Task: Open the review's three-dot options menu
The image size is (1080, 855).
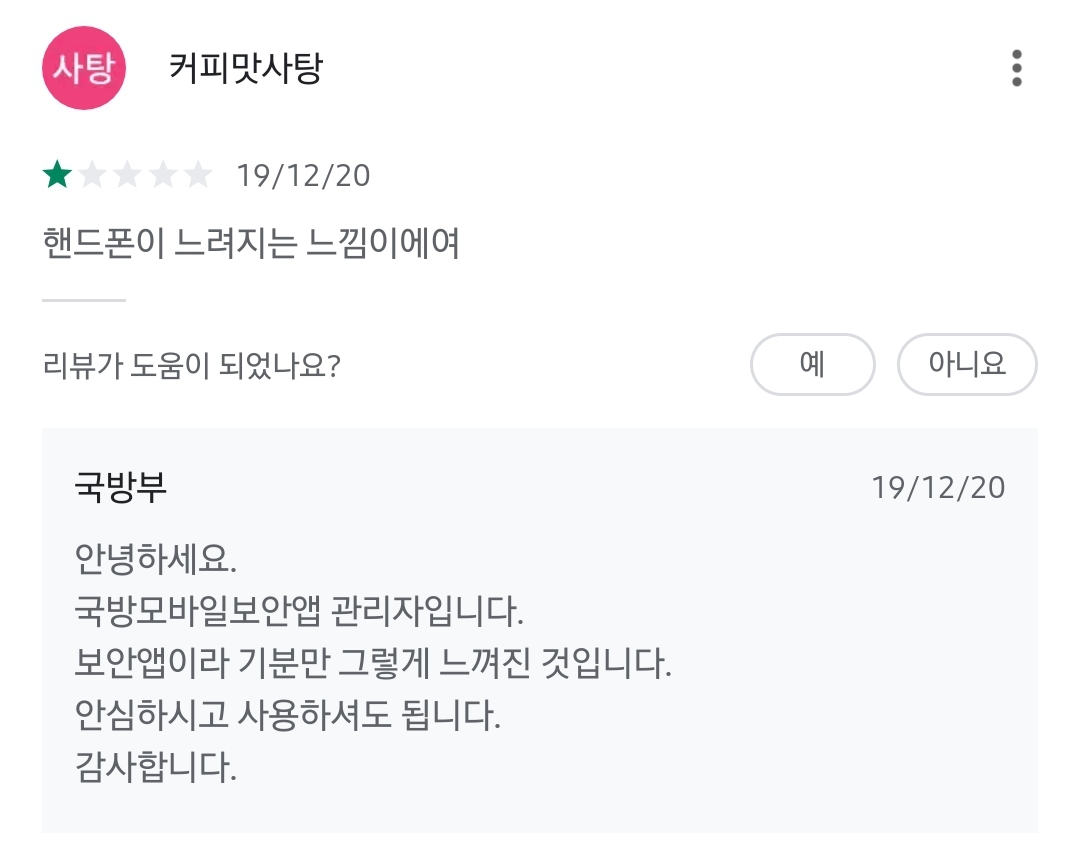Action: pyautogui.click(x=1017, y=68)
